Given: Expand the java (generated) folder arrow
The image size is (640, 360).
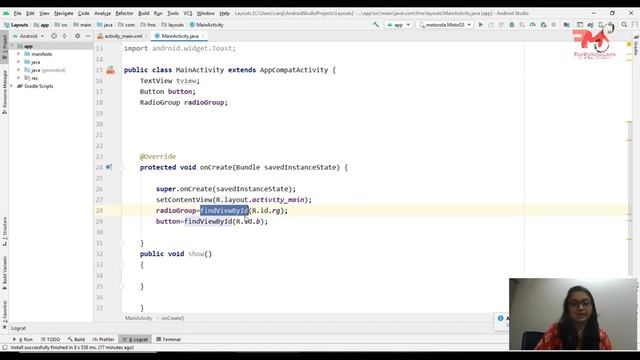Looking at the screenshot, I should [x=18, y=70].
